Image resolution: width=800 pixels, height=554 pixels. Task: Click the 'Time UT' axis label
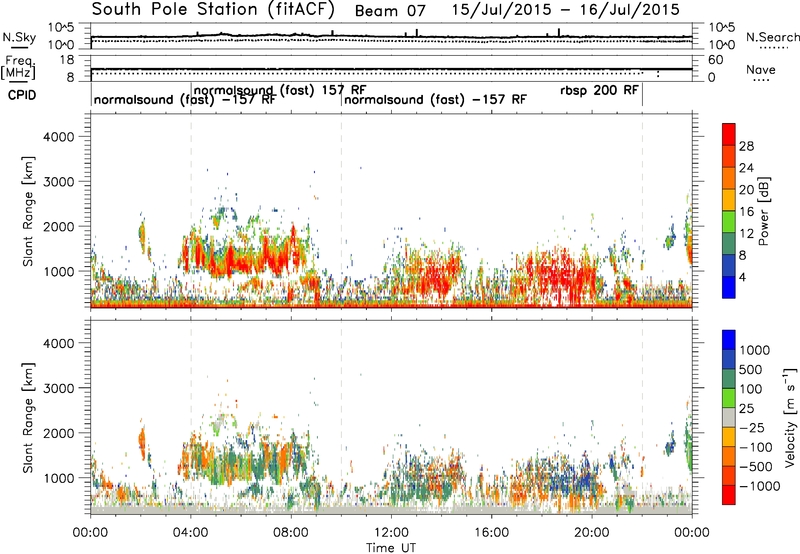coord(391,548)
